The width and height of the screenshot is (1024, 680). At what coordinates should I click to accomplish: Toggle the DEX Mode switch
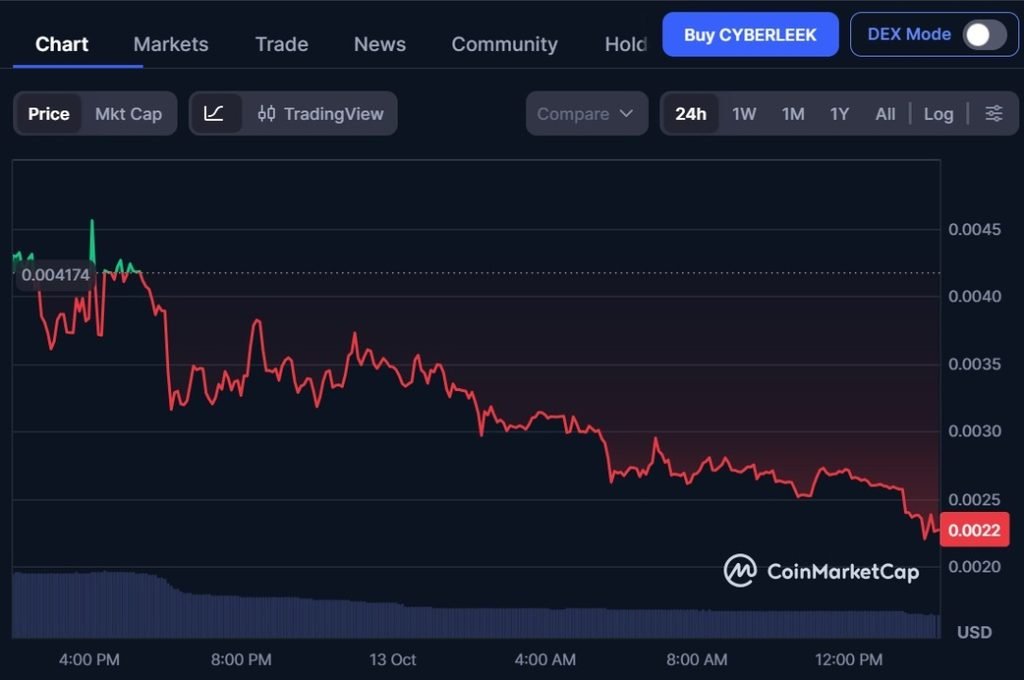[x=985, y=35]
